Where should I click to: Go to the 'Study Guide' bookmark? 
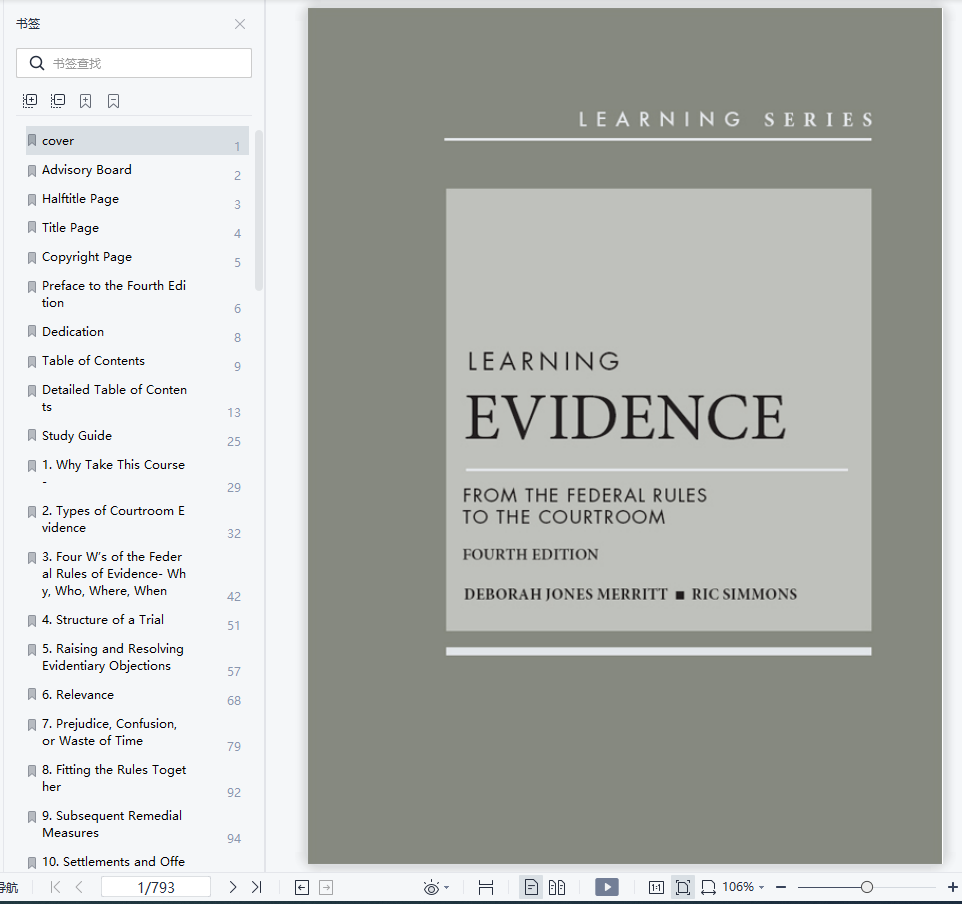(137, 436)
